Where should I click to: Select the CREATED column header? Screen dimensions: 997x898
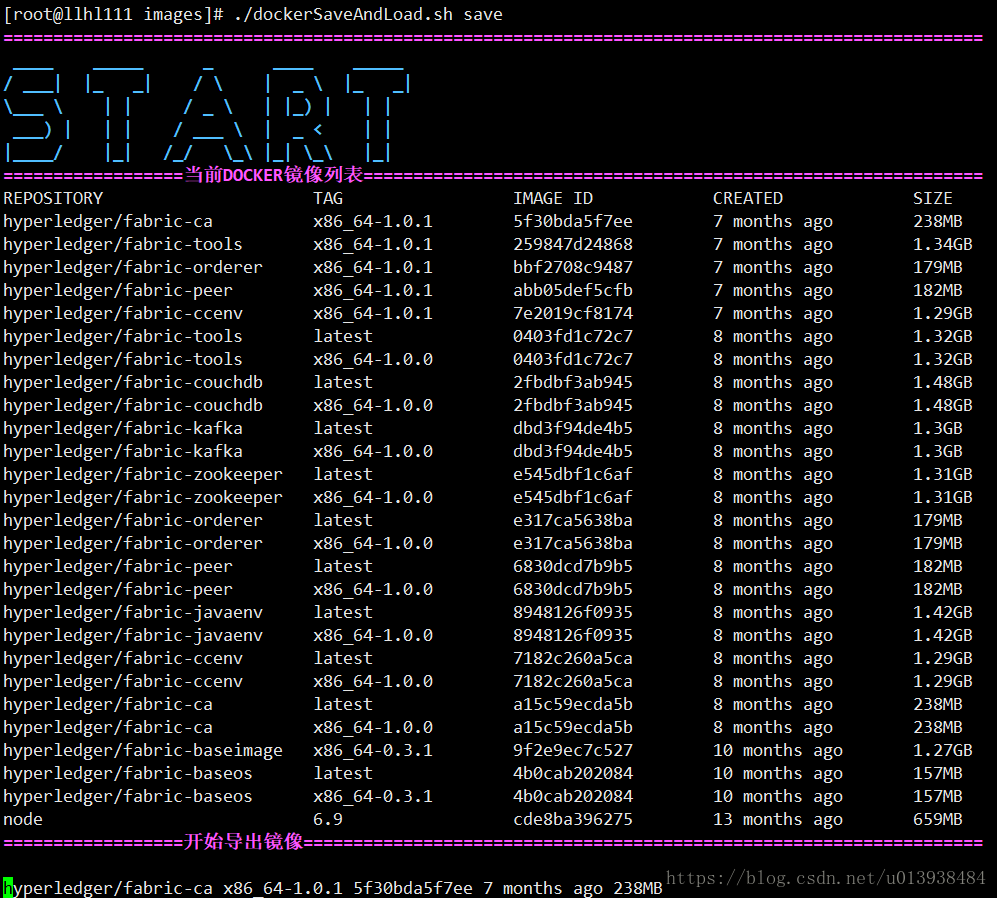747,198
